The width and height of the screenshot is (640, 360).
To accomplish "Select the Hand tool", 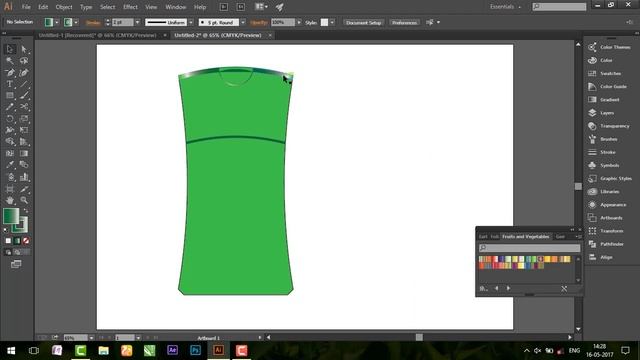I will (x=10, y=200).
